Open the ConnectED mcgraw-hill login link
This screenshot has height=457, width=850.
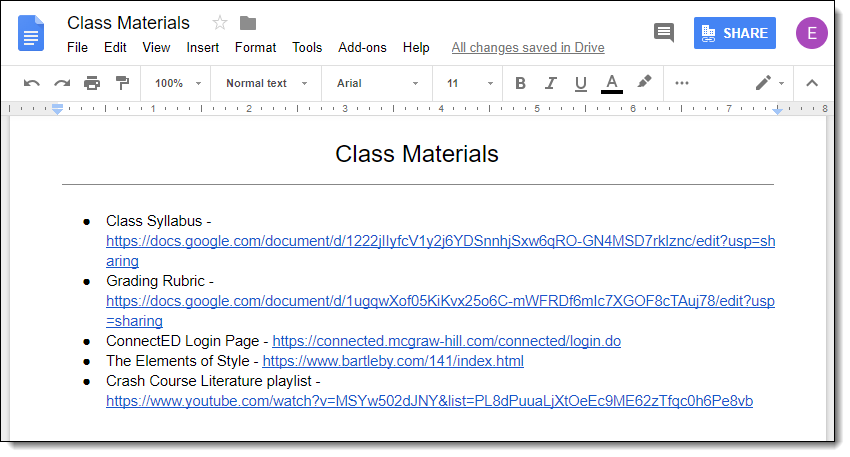[x=446, y=341]
